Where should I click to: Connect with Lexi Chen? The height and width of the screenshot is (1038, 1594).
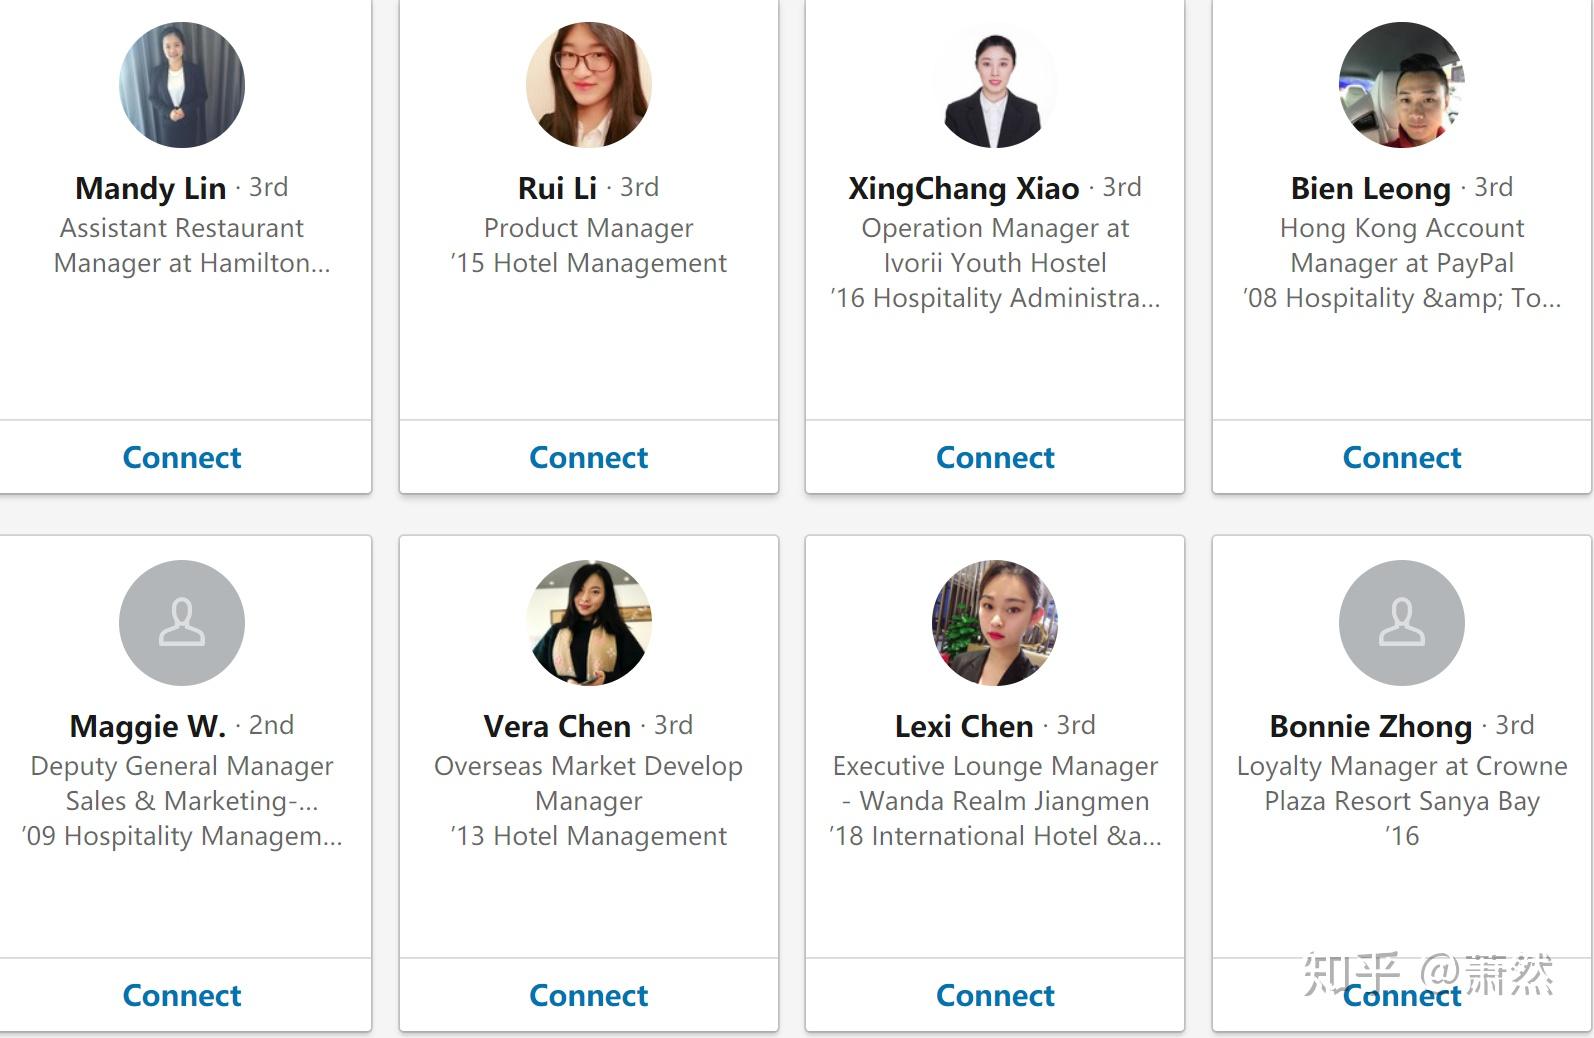tap(995, 995)
